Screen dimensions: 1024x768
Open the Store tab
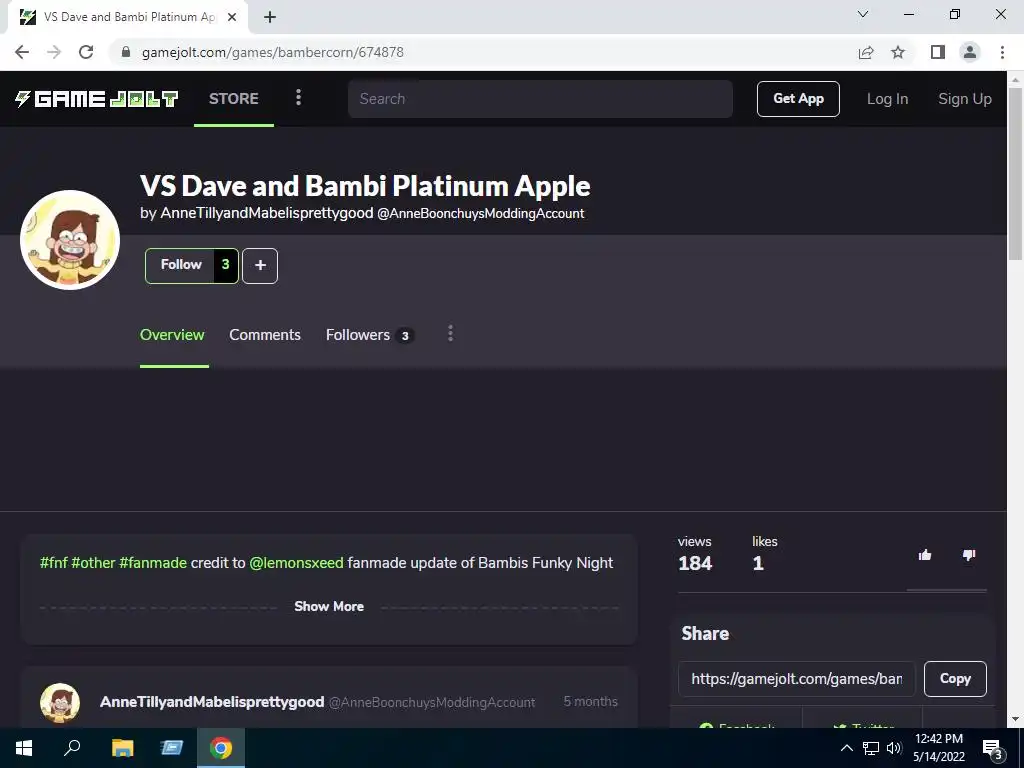234,99
